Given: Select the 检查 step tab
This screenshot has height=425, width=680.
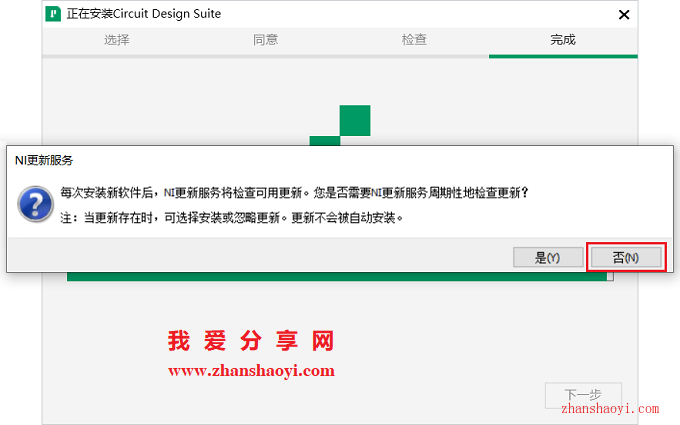Looking at the screenshot, I should click(x=414, y=40).
